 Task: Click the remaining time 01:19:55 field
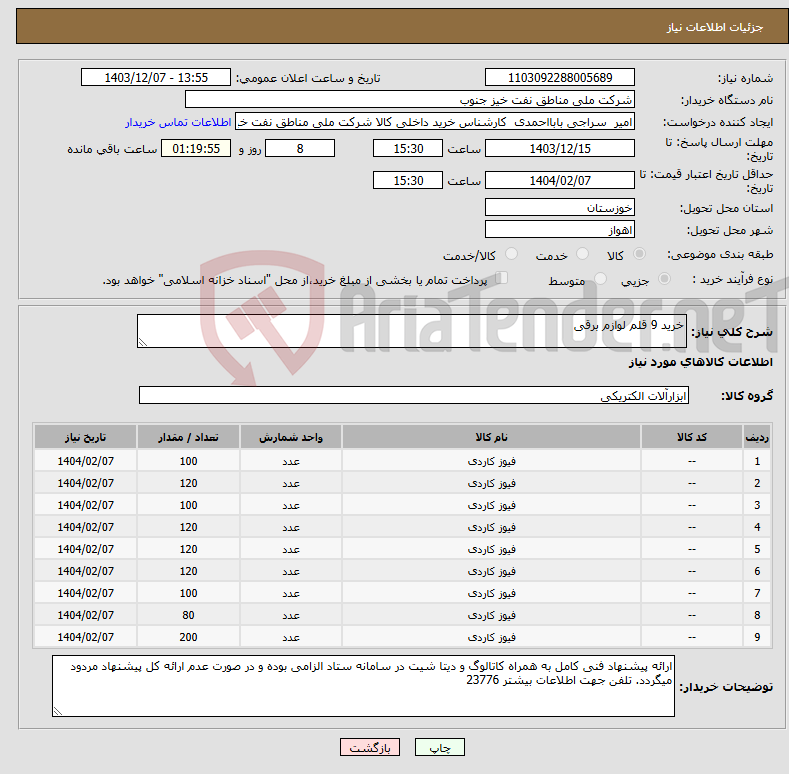(196, 148)
